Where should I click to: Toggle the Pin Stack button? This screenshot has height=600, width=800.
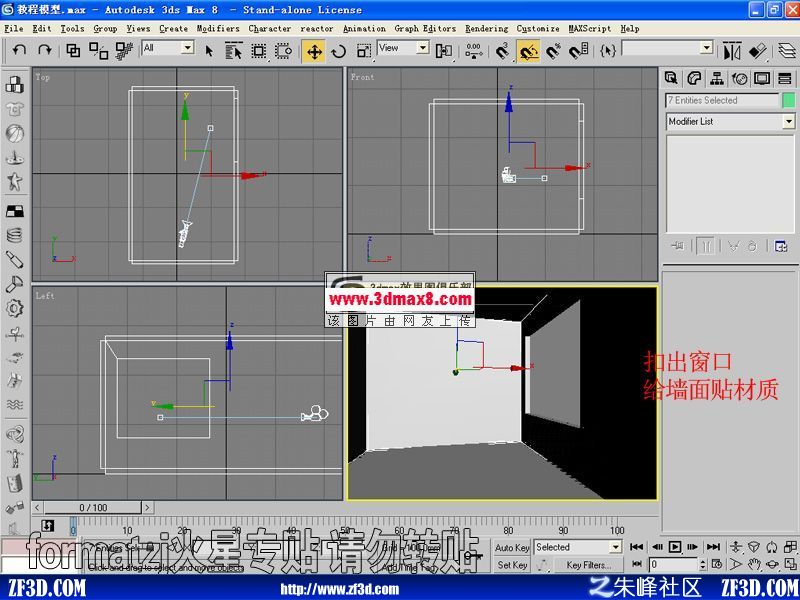(x=678, y=246)
